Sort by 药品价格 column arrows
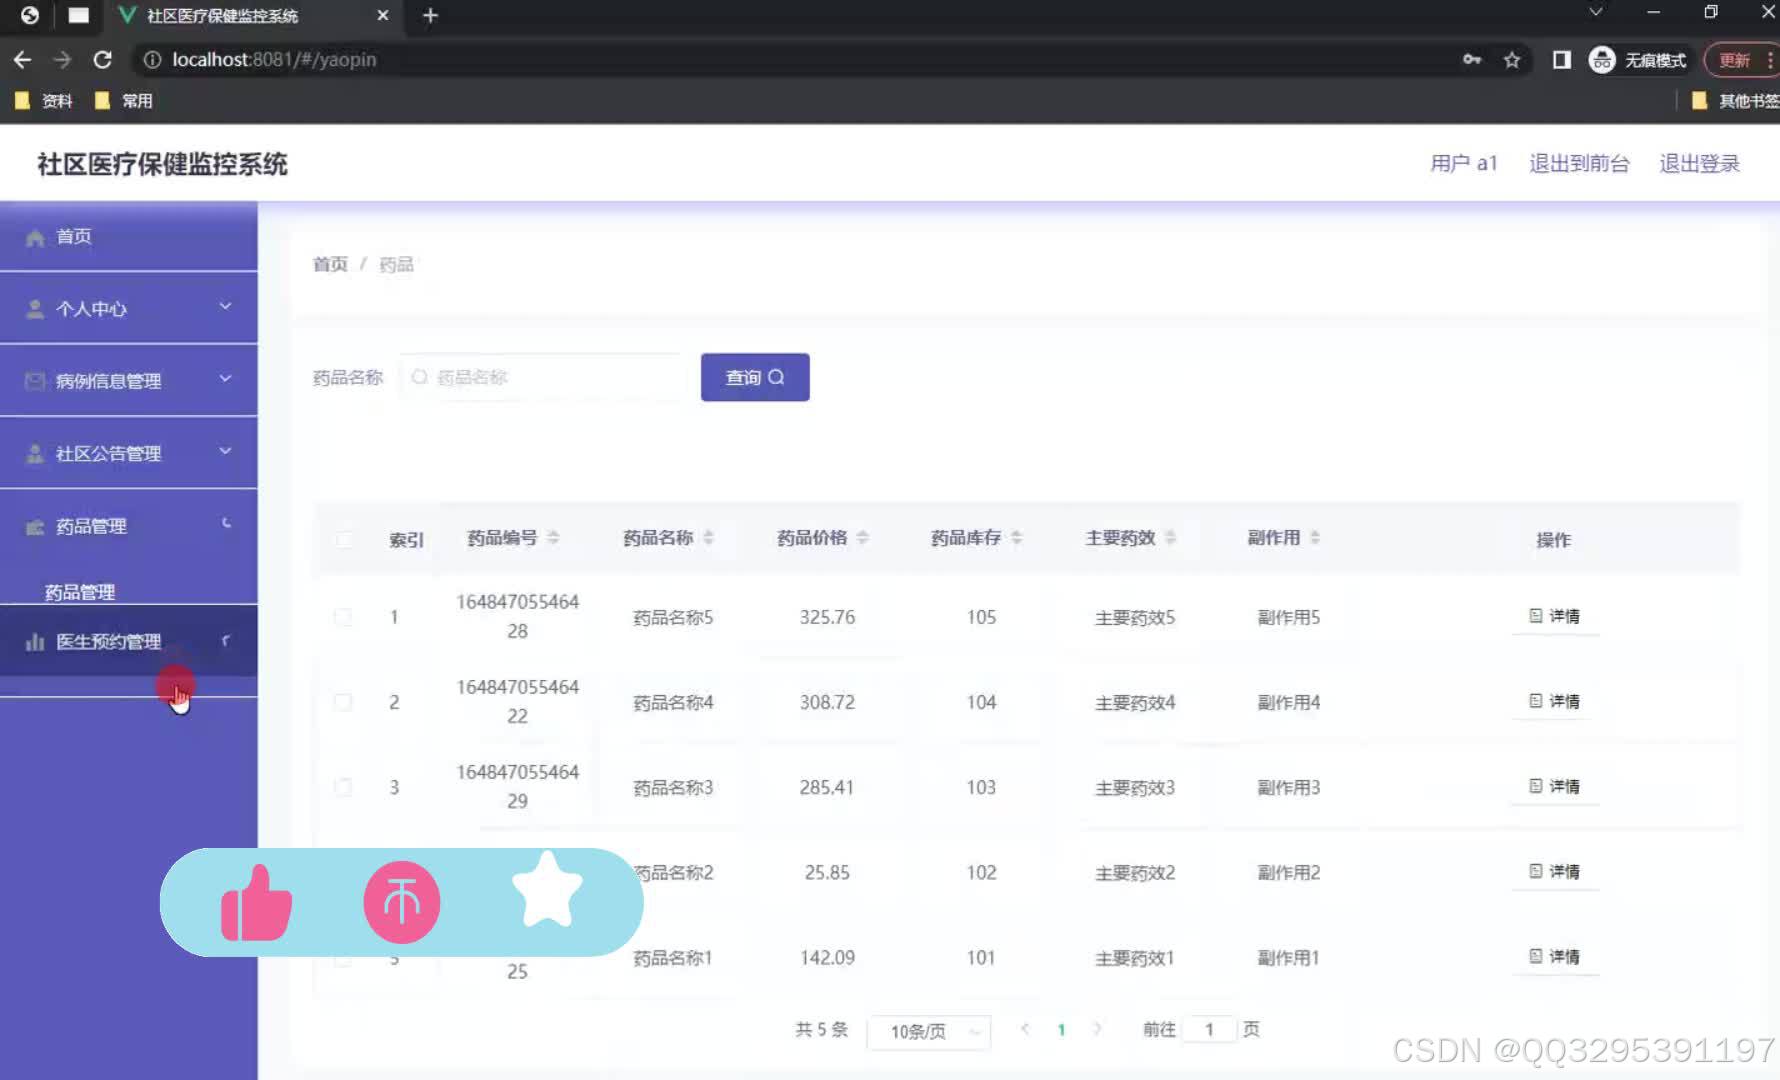 (862, 538)
